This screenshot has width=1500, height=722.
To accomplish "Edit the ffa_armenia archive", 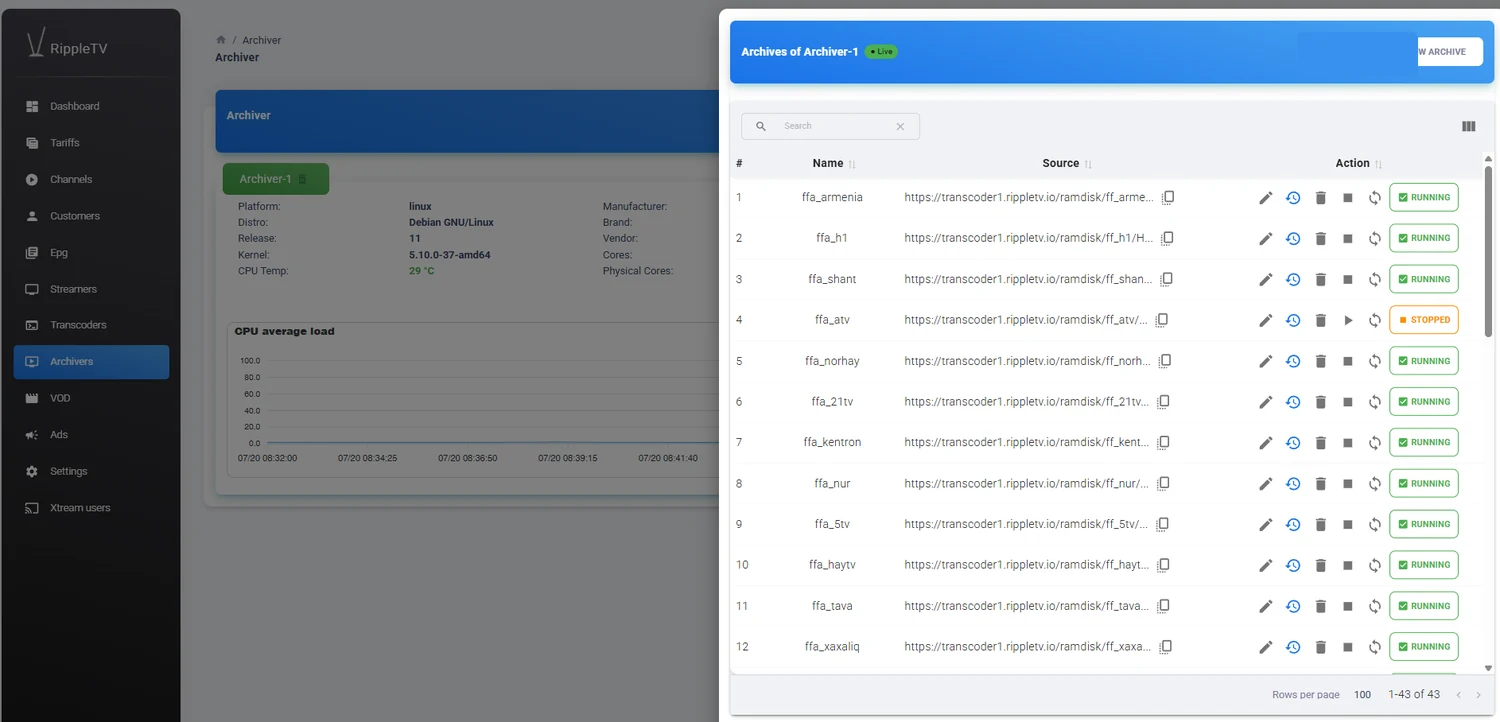I will coord(1266,198).
